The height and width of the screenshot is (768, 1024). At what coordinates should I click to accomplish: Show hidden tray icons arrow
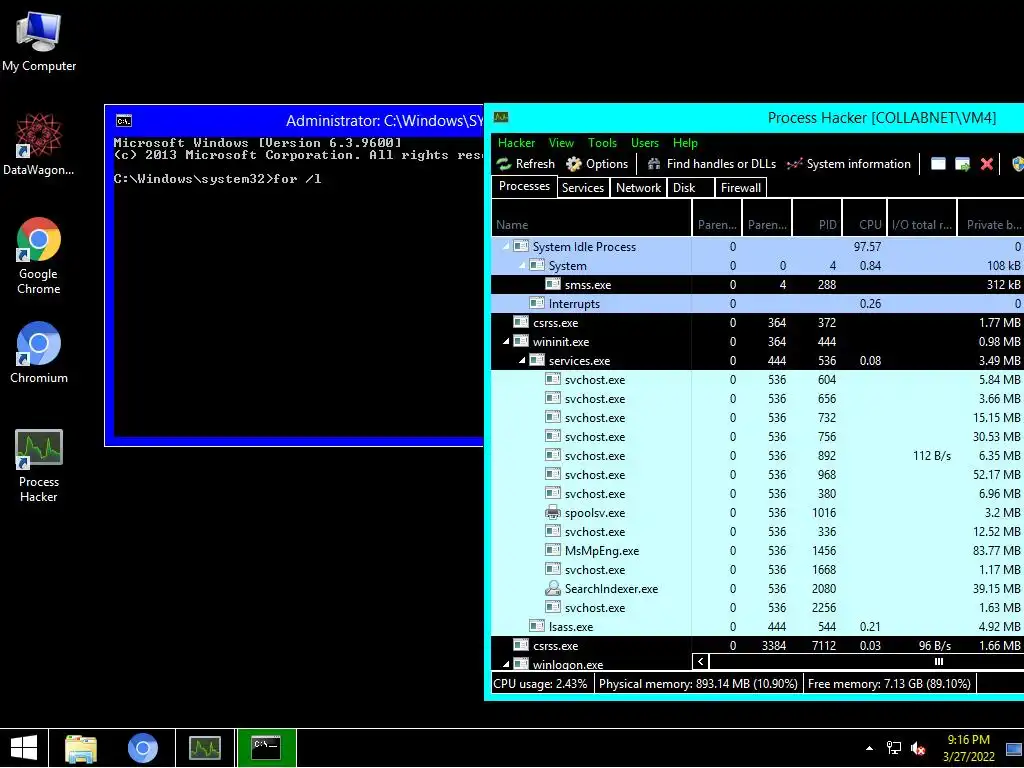point(869,748)
